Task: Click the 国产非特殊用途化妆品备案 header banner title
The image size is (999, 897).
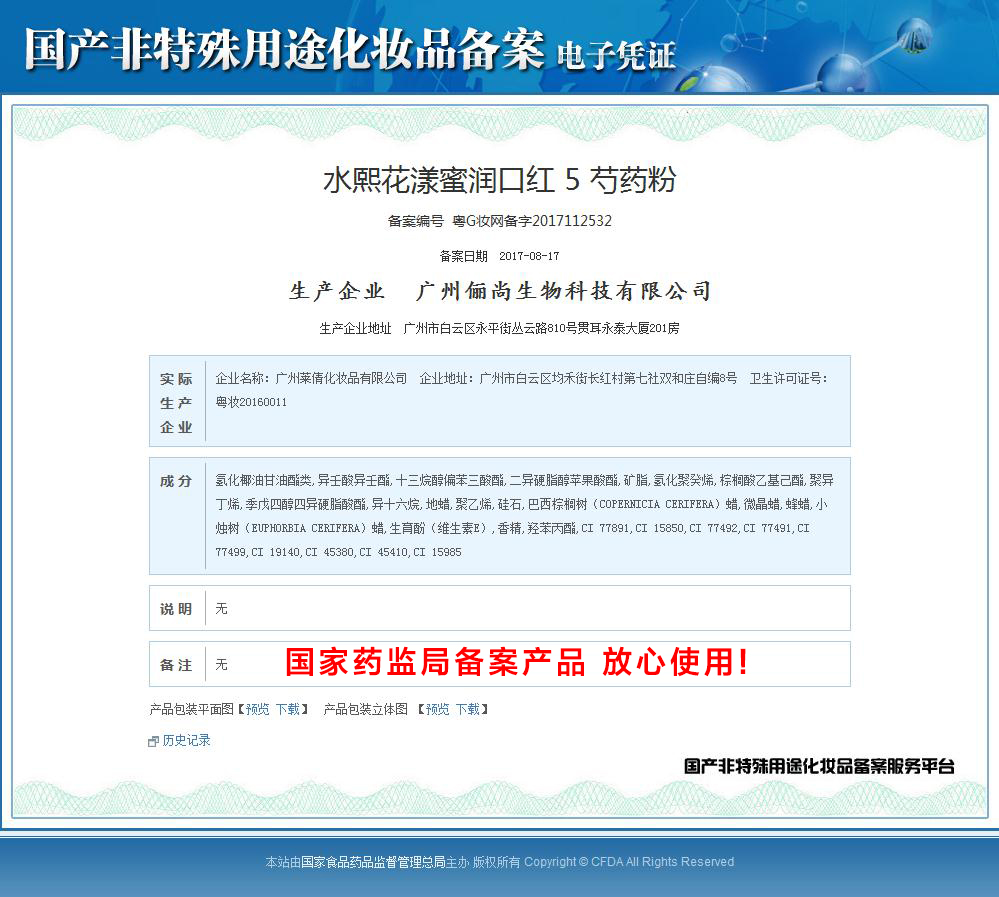Action: (285, 48)
